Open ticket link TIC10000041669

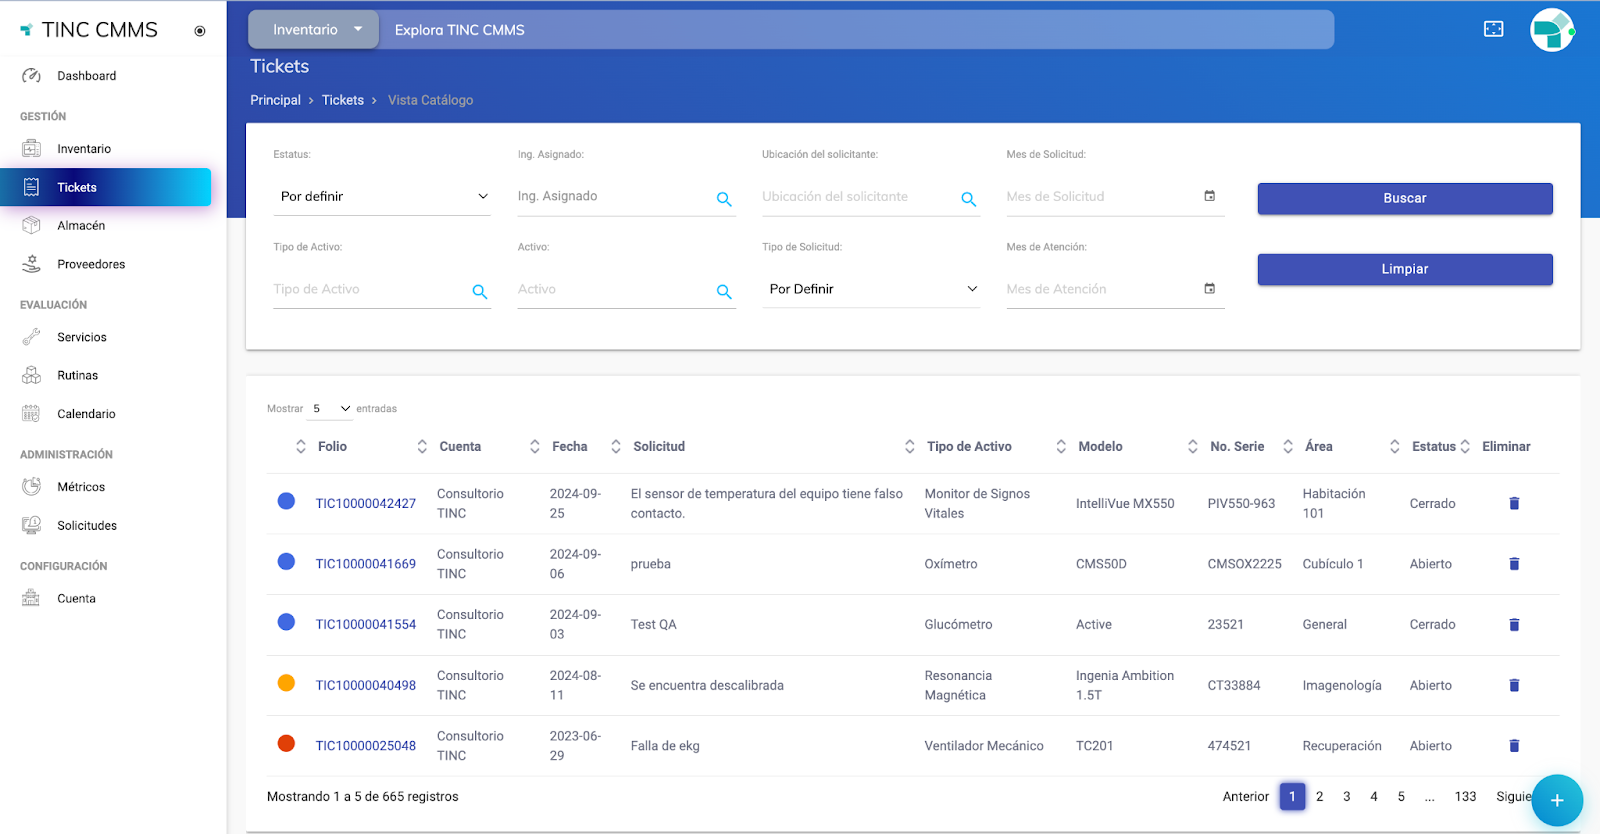point(366,564)
